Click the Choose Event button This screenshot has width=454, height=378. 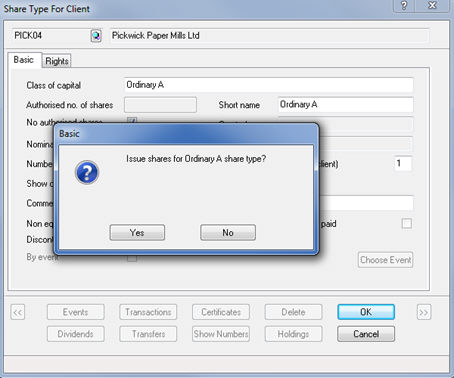tap(386, 260)
